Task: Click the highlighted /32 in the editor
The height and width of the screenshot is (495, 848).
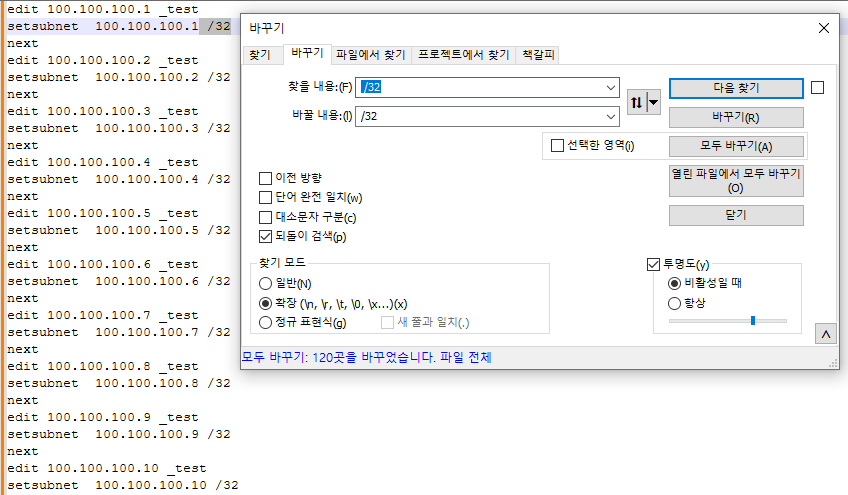Action: pos(215,27)
